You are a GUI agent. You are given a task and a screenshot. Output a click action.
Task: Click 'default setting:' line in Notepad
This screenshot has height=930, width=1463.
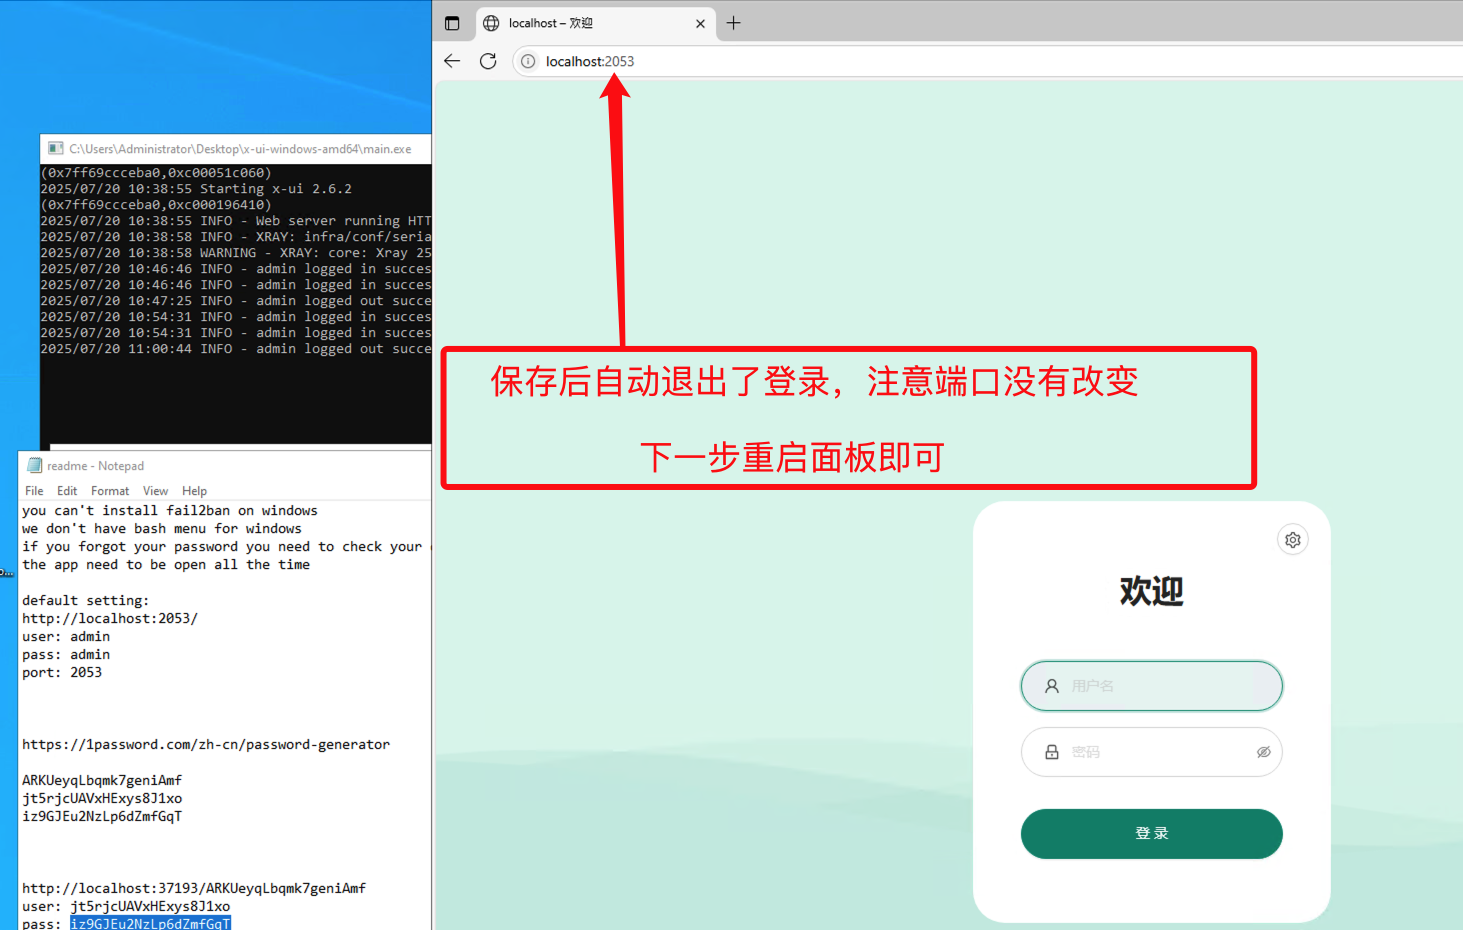86,600
